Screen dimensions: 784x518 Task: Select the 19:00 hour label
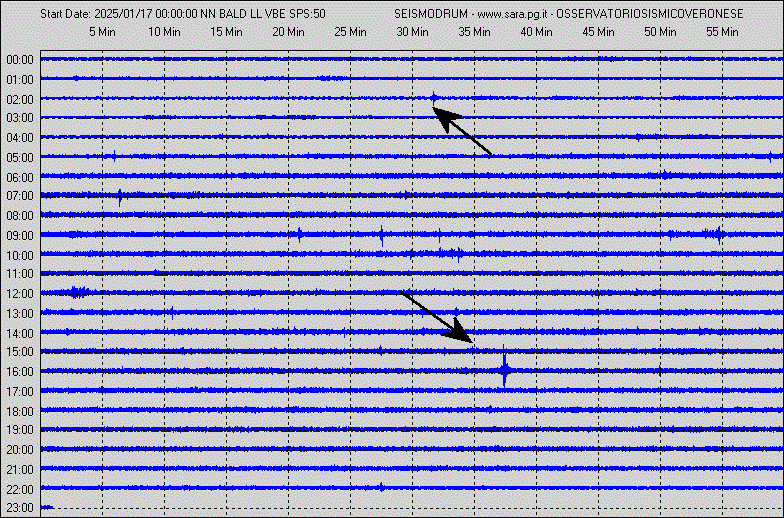[20, 430]
